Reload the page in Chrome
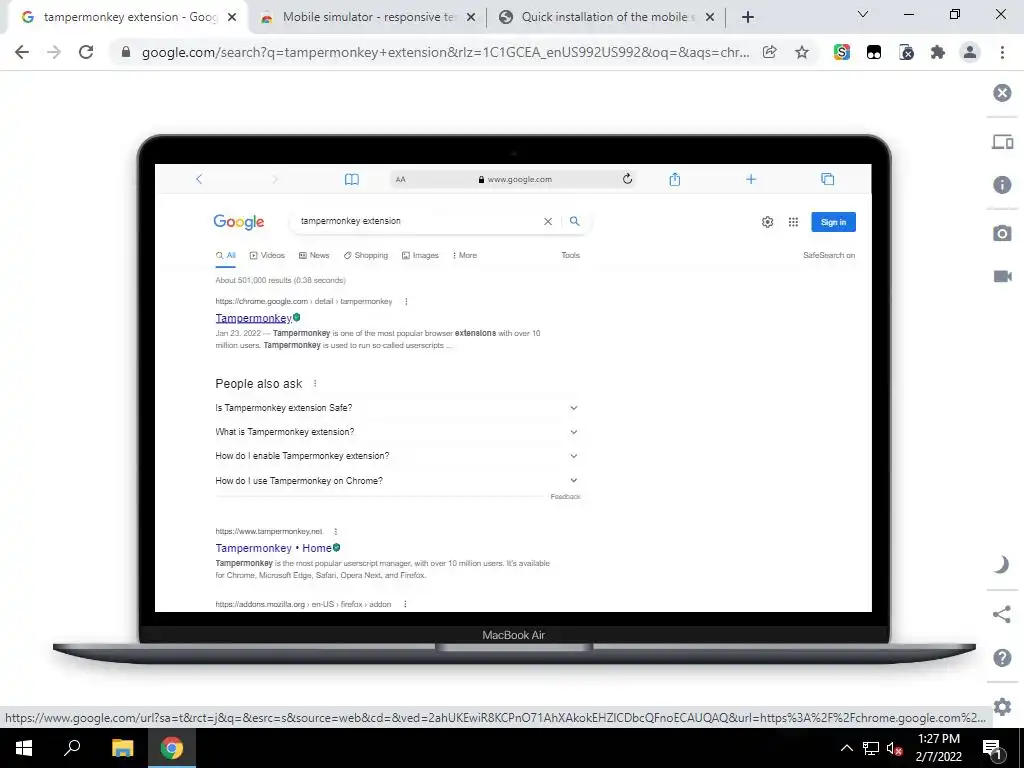 [x=86, y=52]
